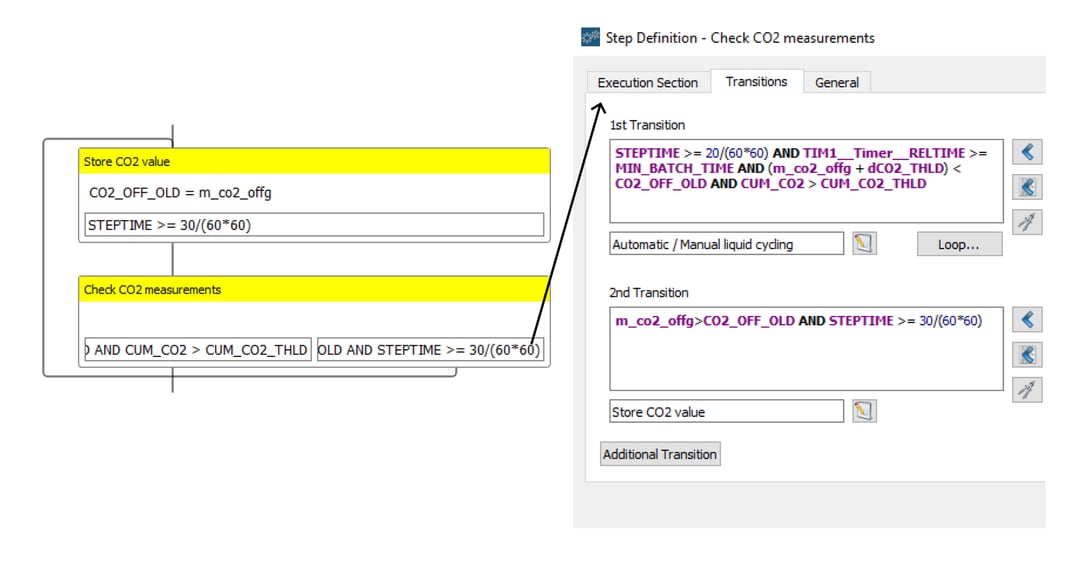Click the top blue arrow icon beside 1st Transition

click(1027, 152)
